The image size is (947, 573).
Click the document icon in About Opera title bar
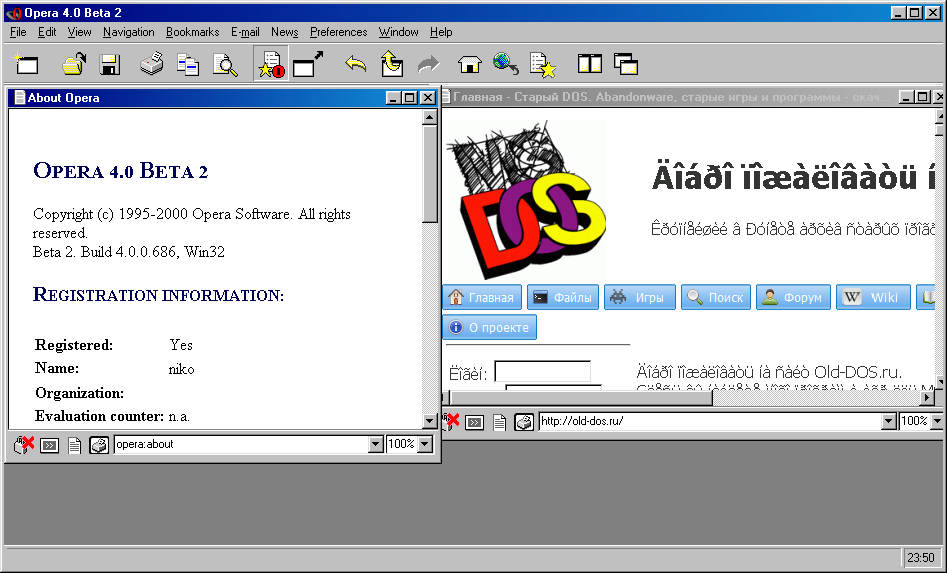pyautogui.click(x=20, y=98)
